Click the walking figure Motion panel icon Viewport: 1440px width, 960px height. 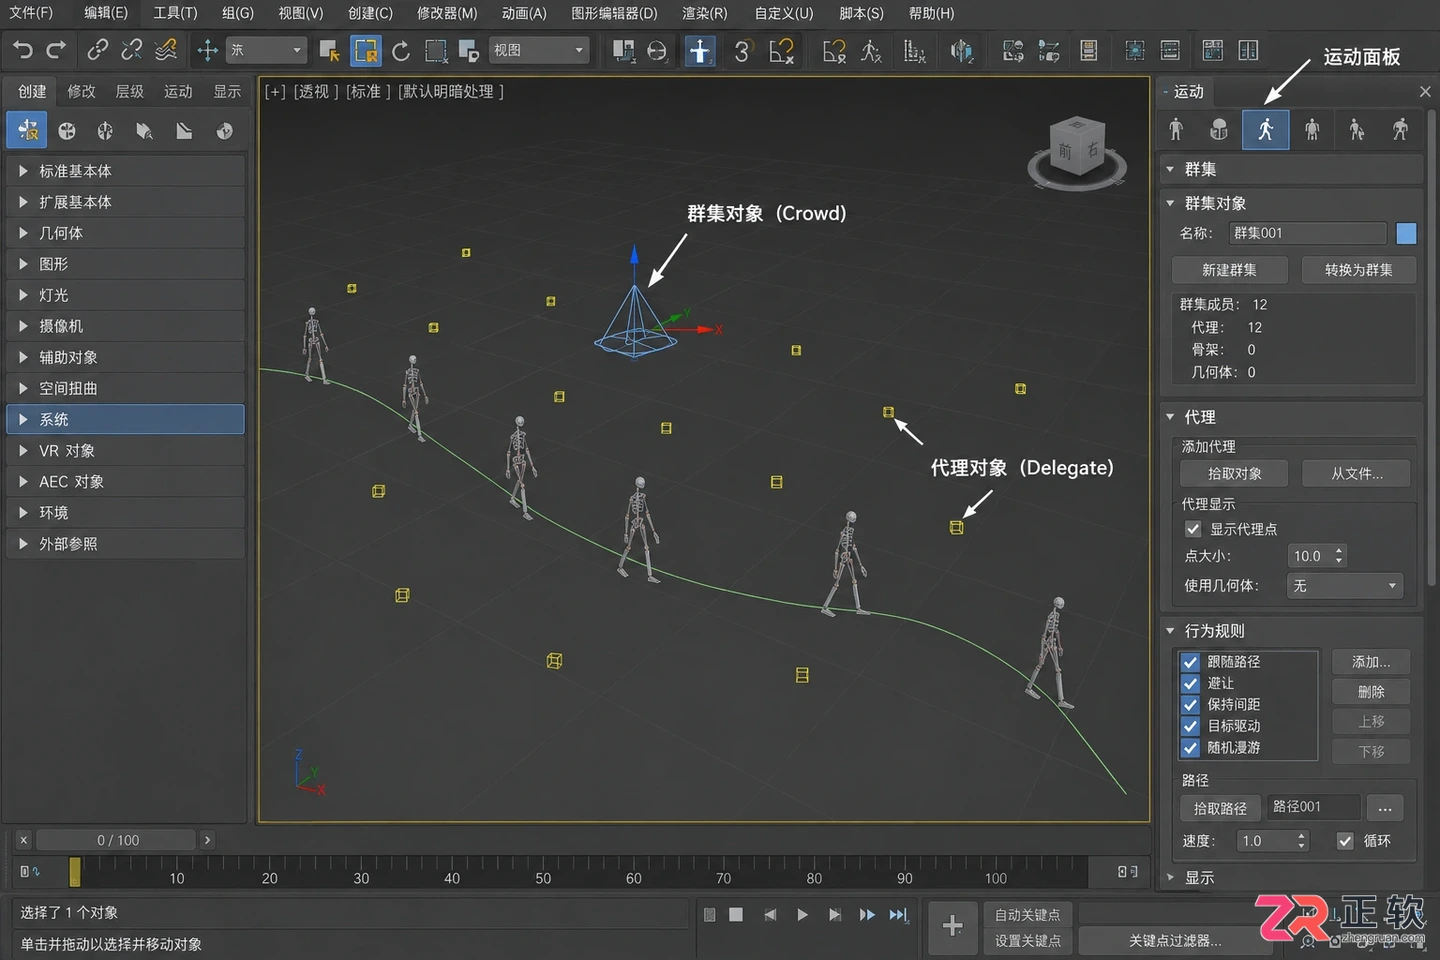pyautogui.click(x=1265, y=129)
